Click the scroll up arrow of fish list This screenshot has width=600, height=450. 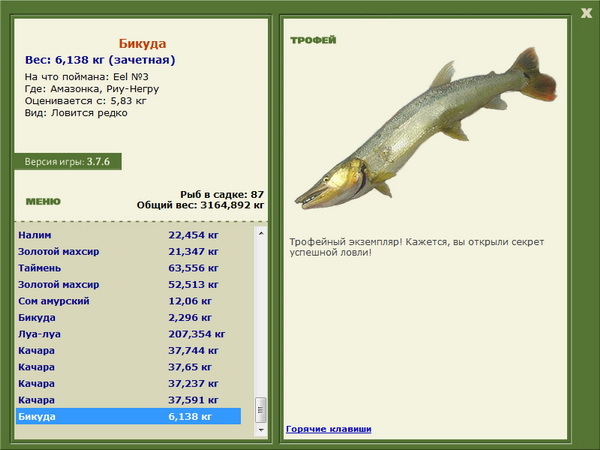[x=261, y=233]
